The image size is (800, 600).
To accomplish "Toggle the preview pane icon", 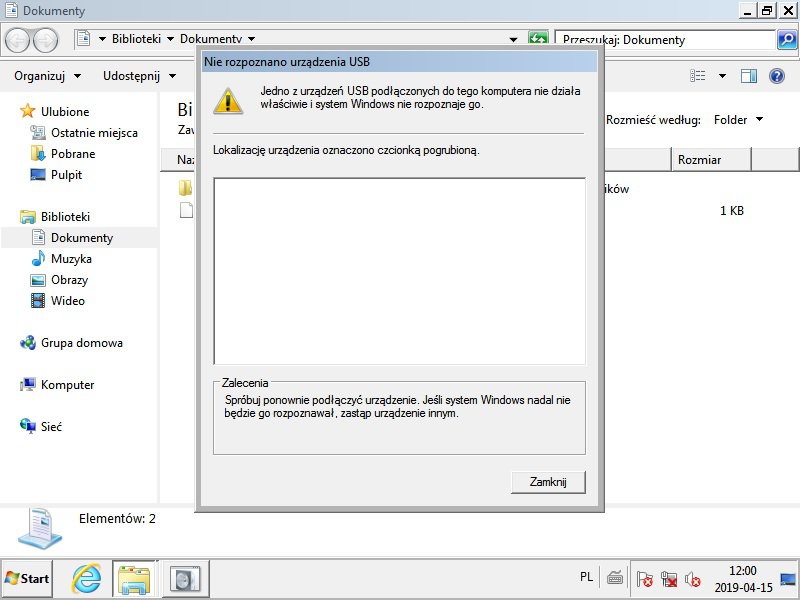I will pos(748,76).
